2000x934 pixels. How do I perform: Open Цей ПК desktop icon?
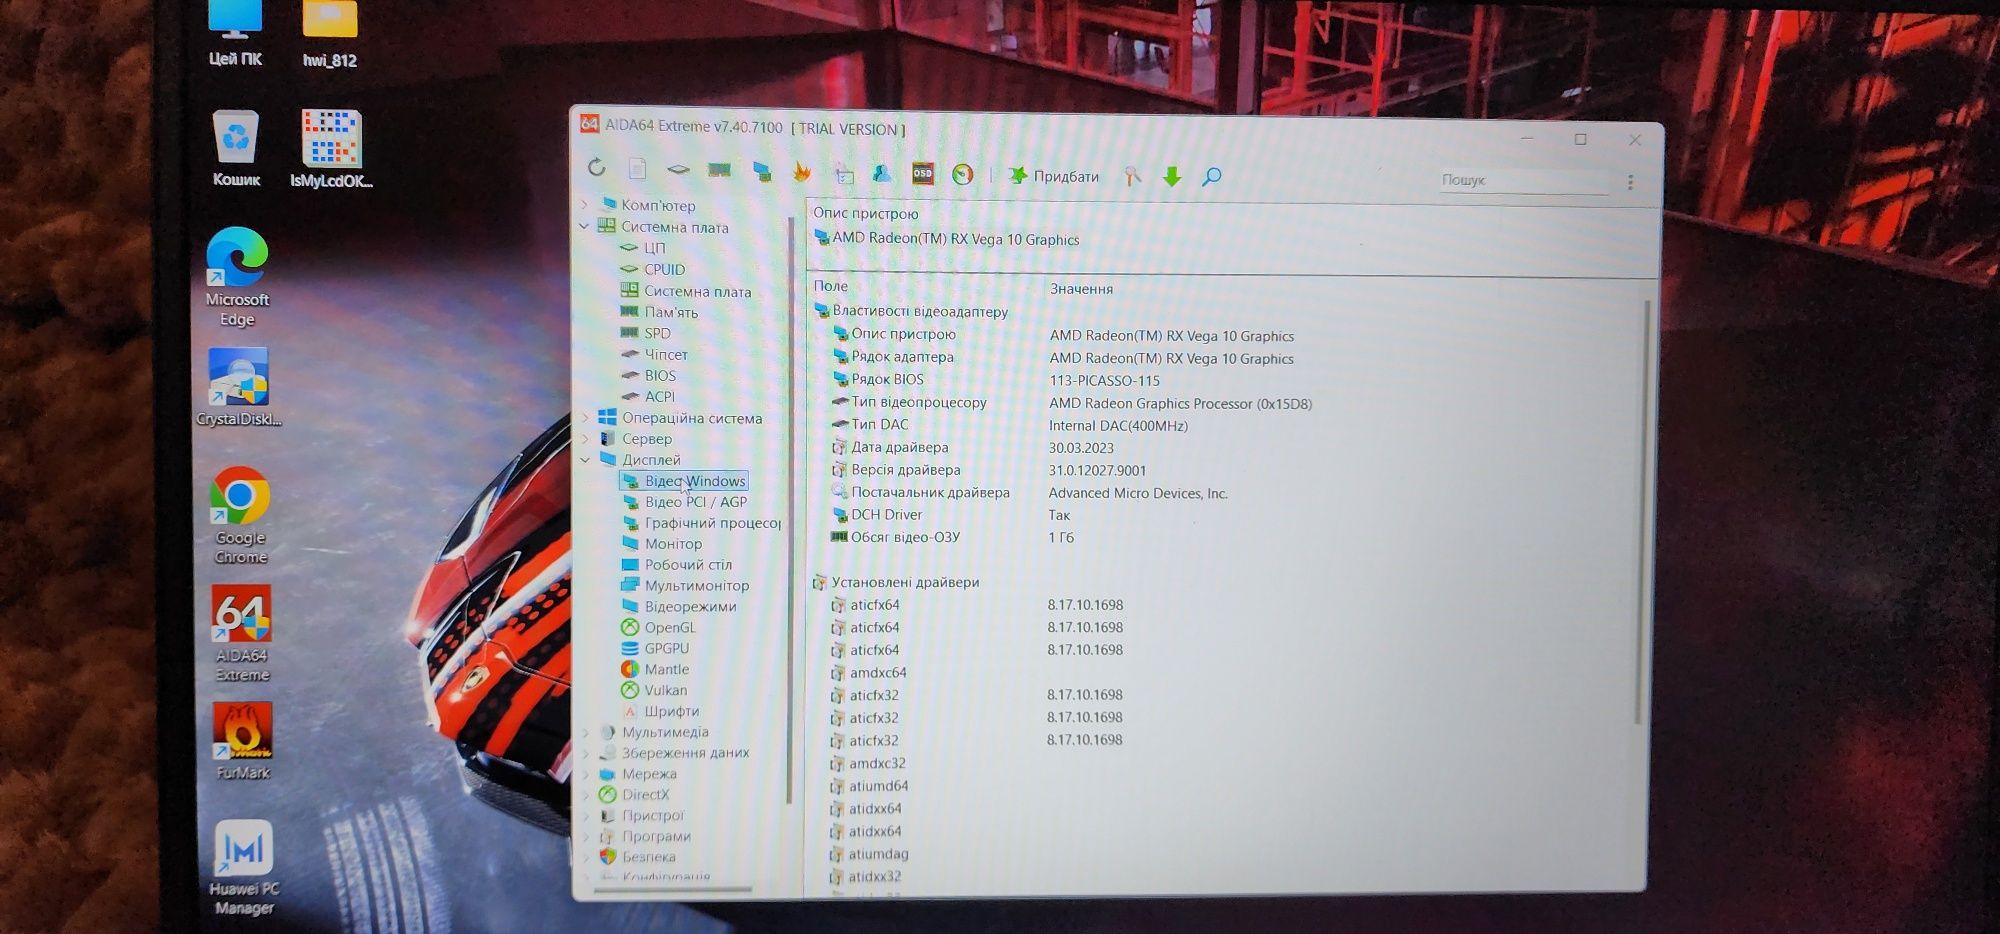[235, 35]
